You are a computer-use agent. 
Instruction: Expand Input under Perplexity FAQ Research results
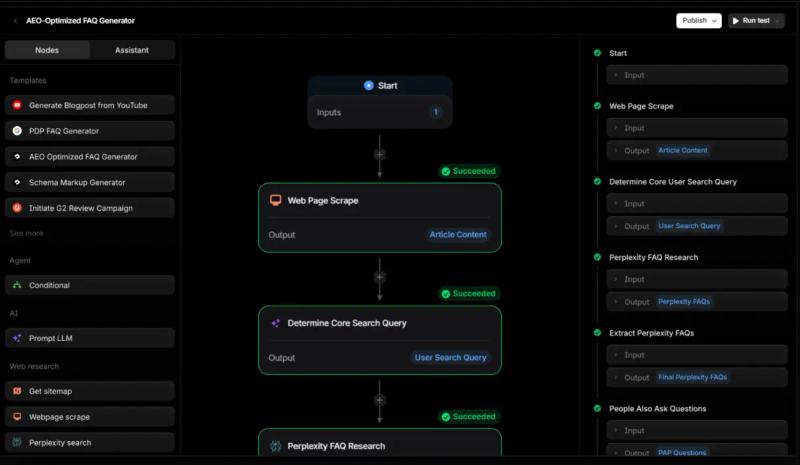pos(696,279)
